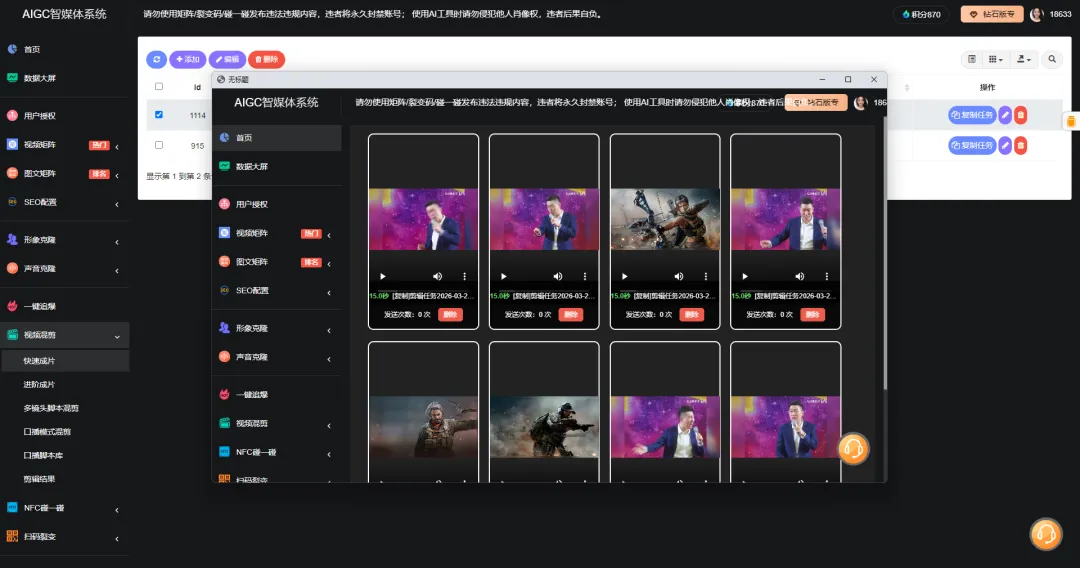1080x568 pixels.
Task: Click the 编辑 button in main toolbar
Action: pos(227,59)
